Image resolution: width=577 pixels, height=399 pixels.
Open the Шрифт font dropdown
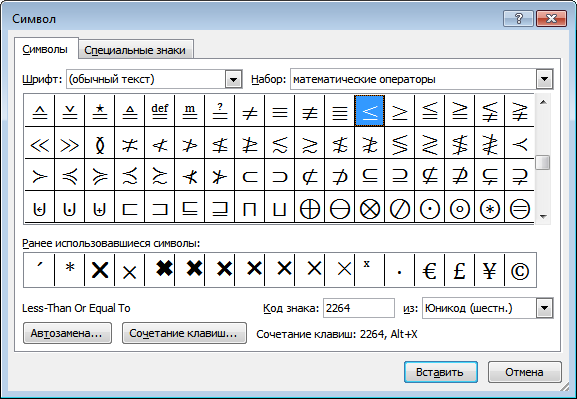tap(233, 79)
